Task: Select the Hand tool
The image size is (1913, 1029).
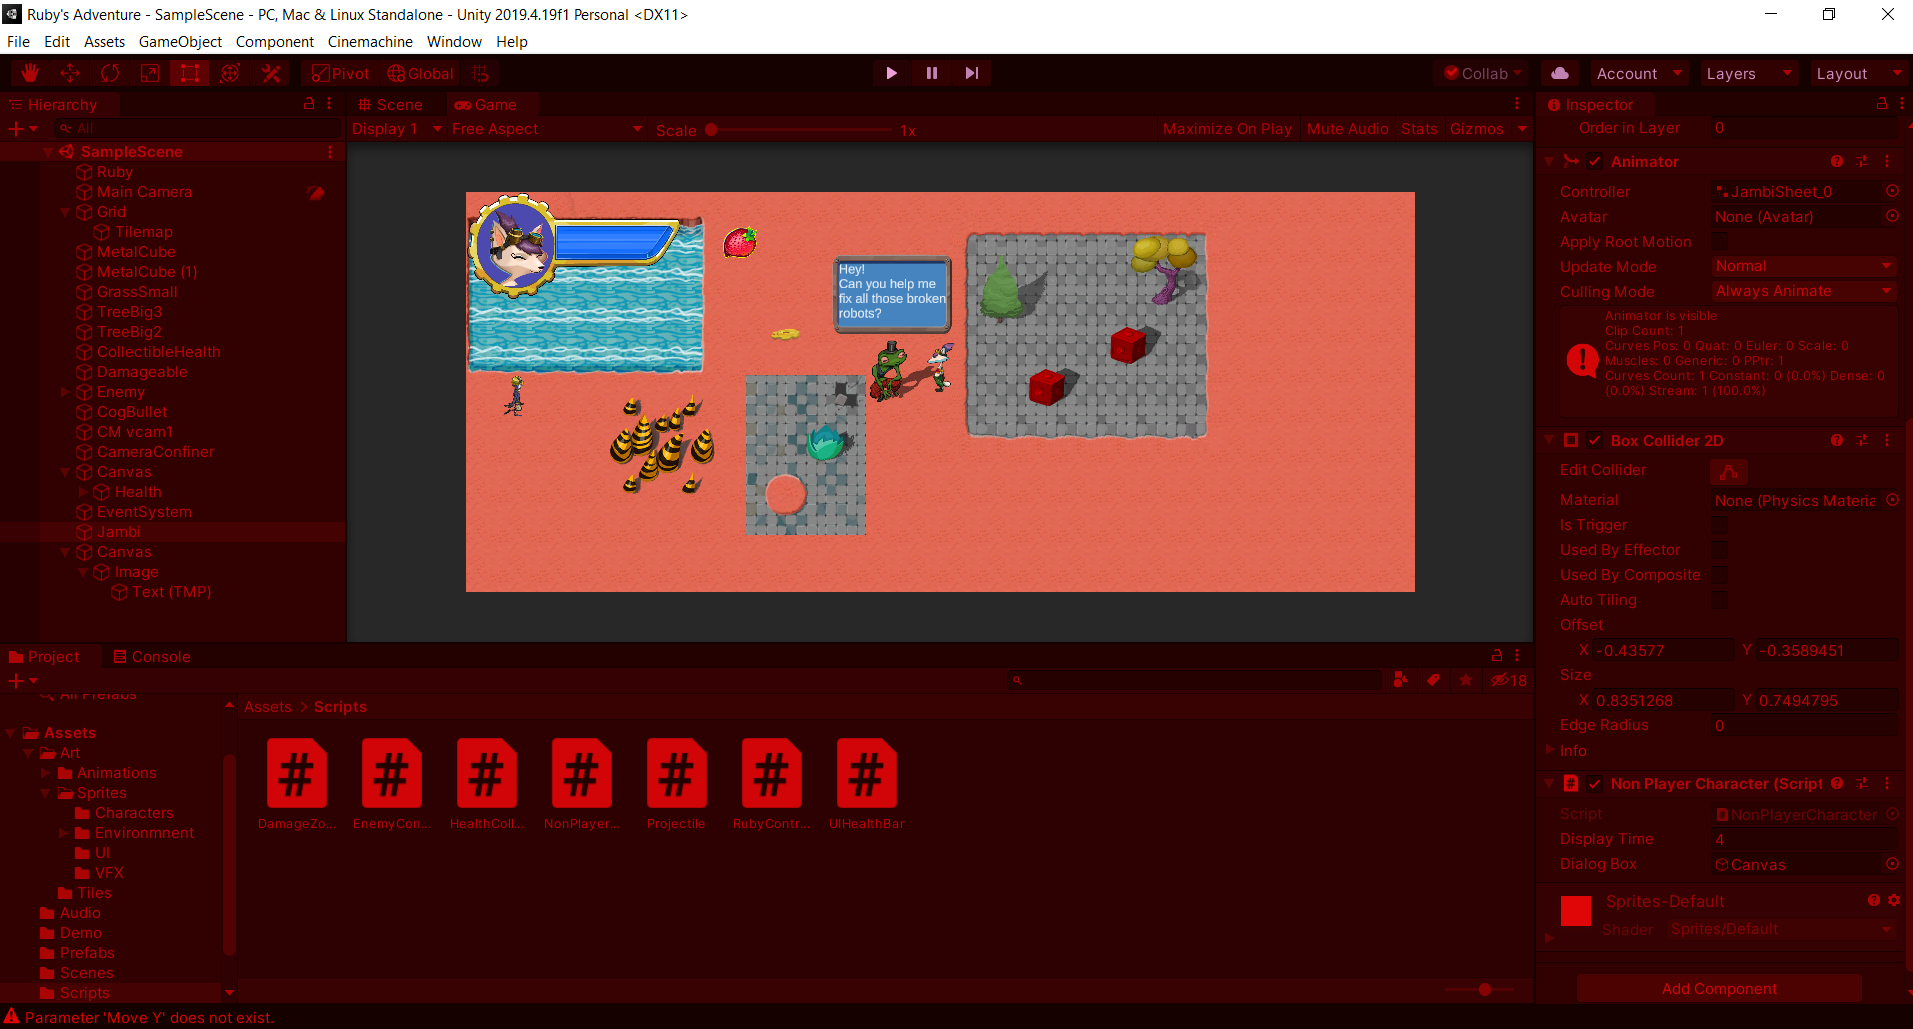Action: point(30,73)
